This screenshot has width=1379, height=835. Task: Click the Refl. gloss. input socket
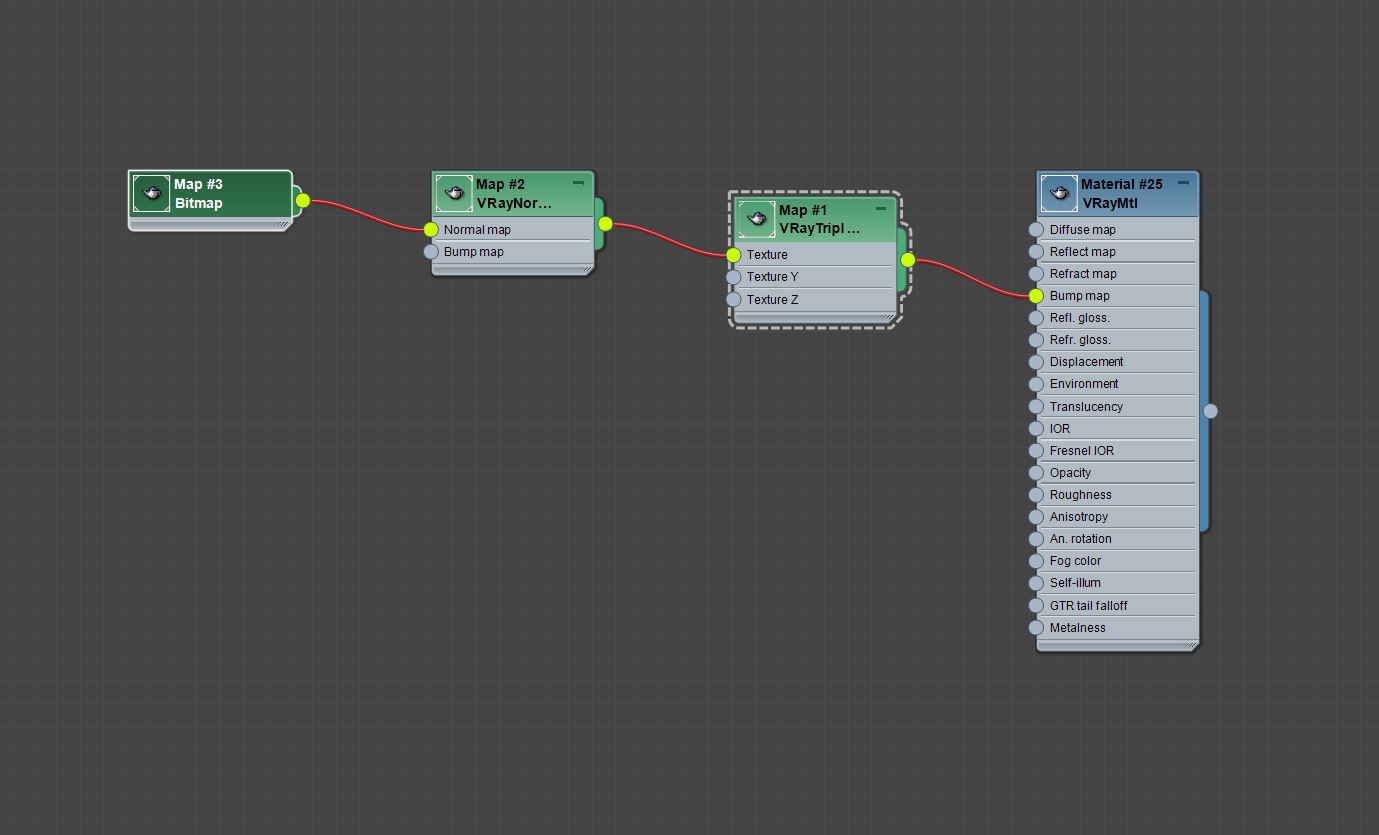point(1036,318)
